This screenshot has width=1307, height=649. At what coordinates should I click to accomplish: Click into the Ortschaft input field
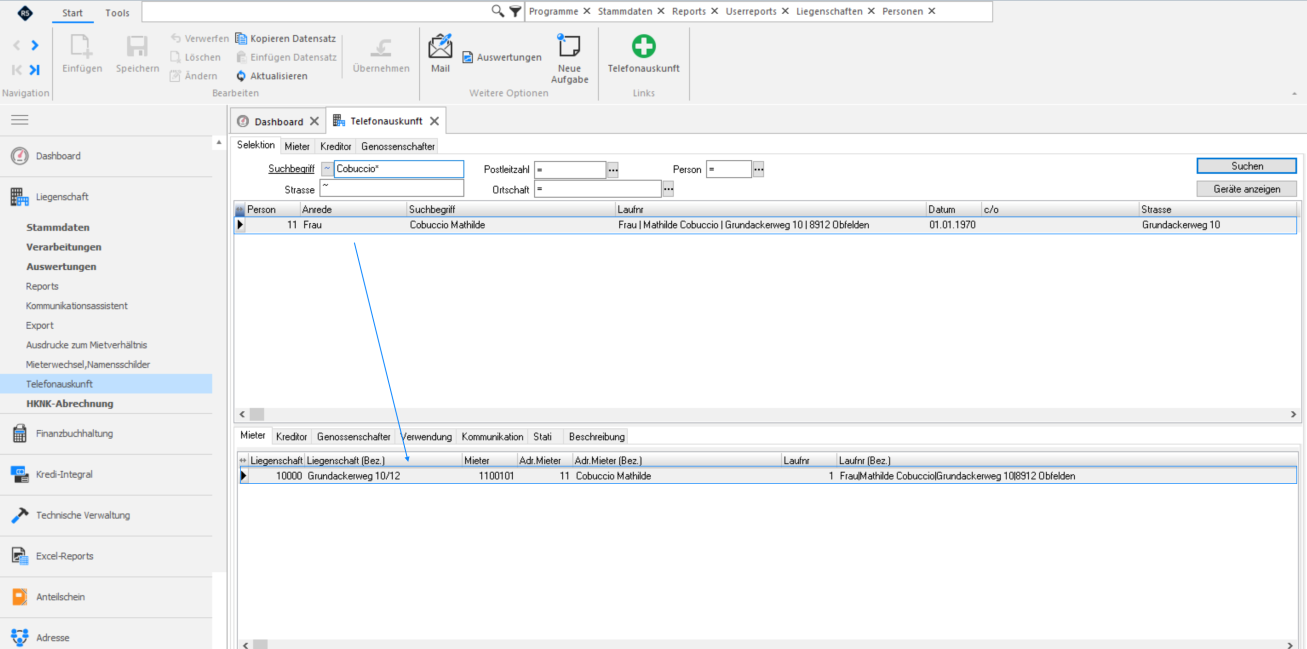(x=598, y=189)
